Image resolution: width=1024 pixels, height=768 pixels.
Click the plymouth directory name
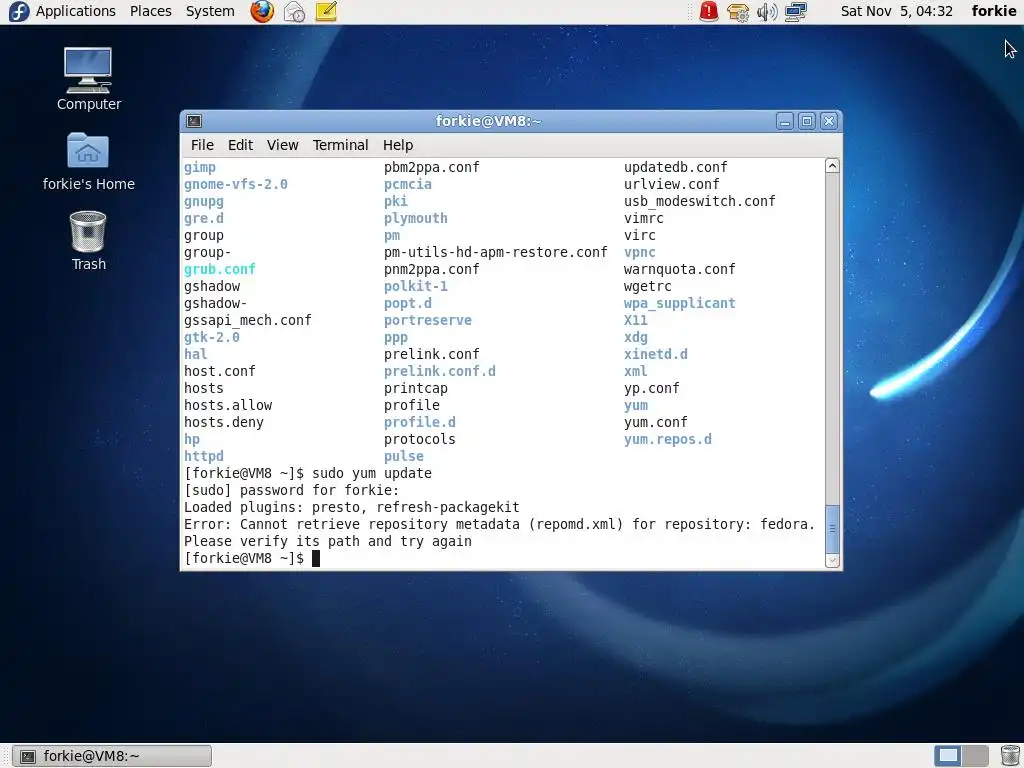point(415,218)
